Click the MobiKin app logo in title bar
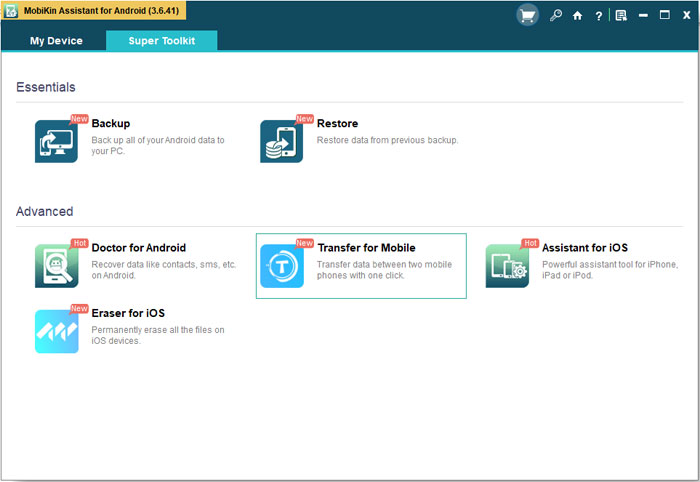The width and height of the screenshot is (700, 482). click(11, 11)
